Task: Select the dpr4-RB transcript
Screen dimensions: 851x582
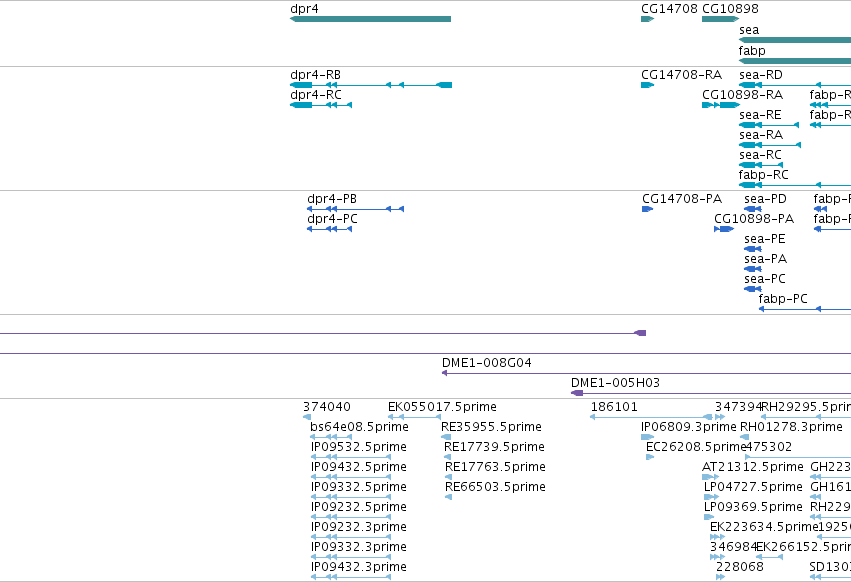Action: (x=371, y=85)
